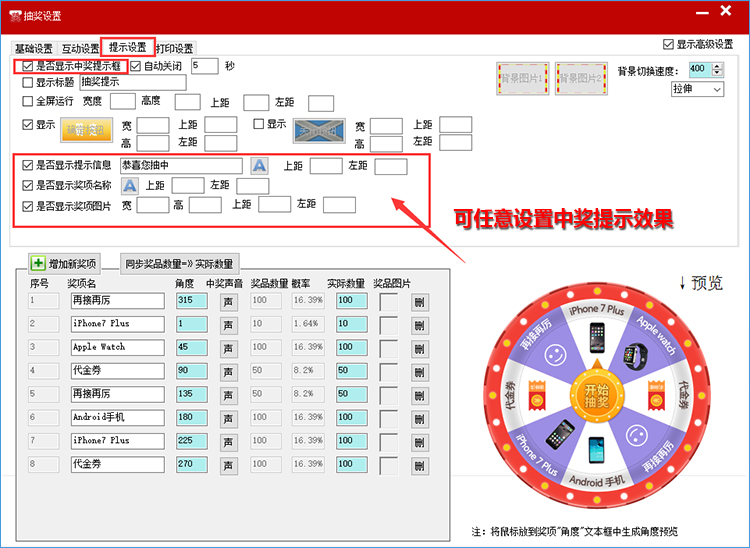Image resolution: width=750 pixels, height=548 pixels.
Task: Click the 砸金蛋 button image preview
Action: pos(87,130)
